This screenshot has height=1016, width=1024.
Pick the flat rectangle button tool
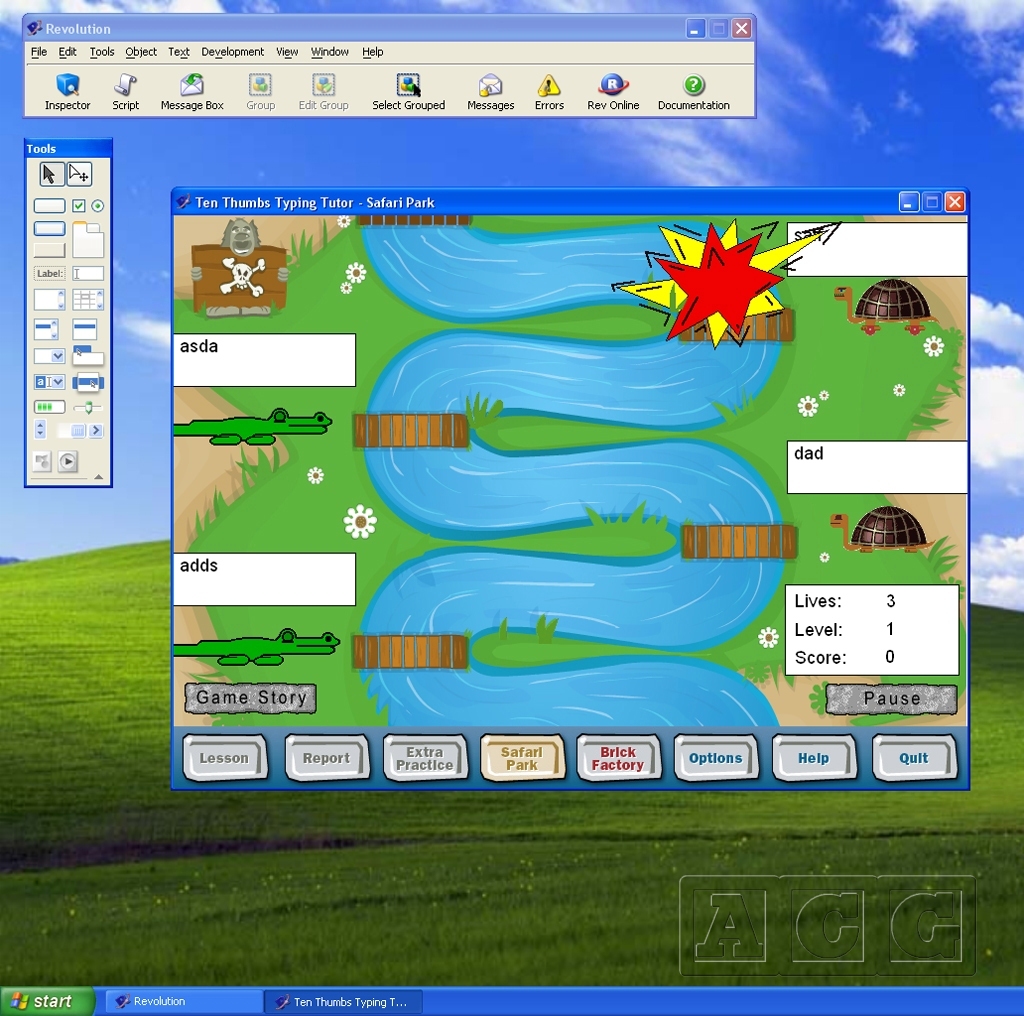(x=49, y=250)
